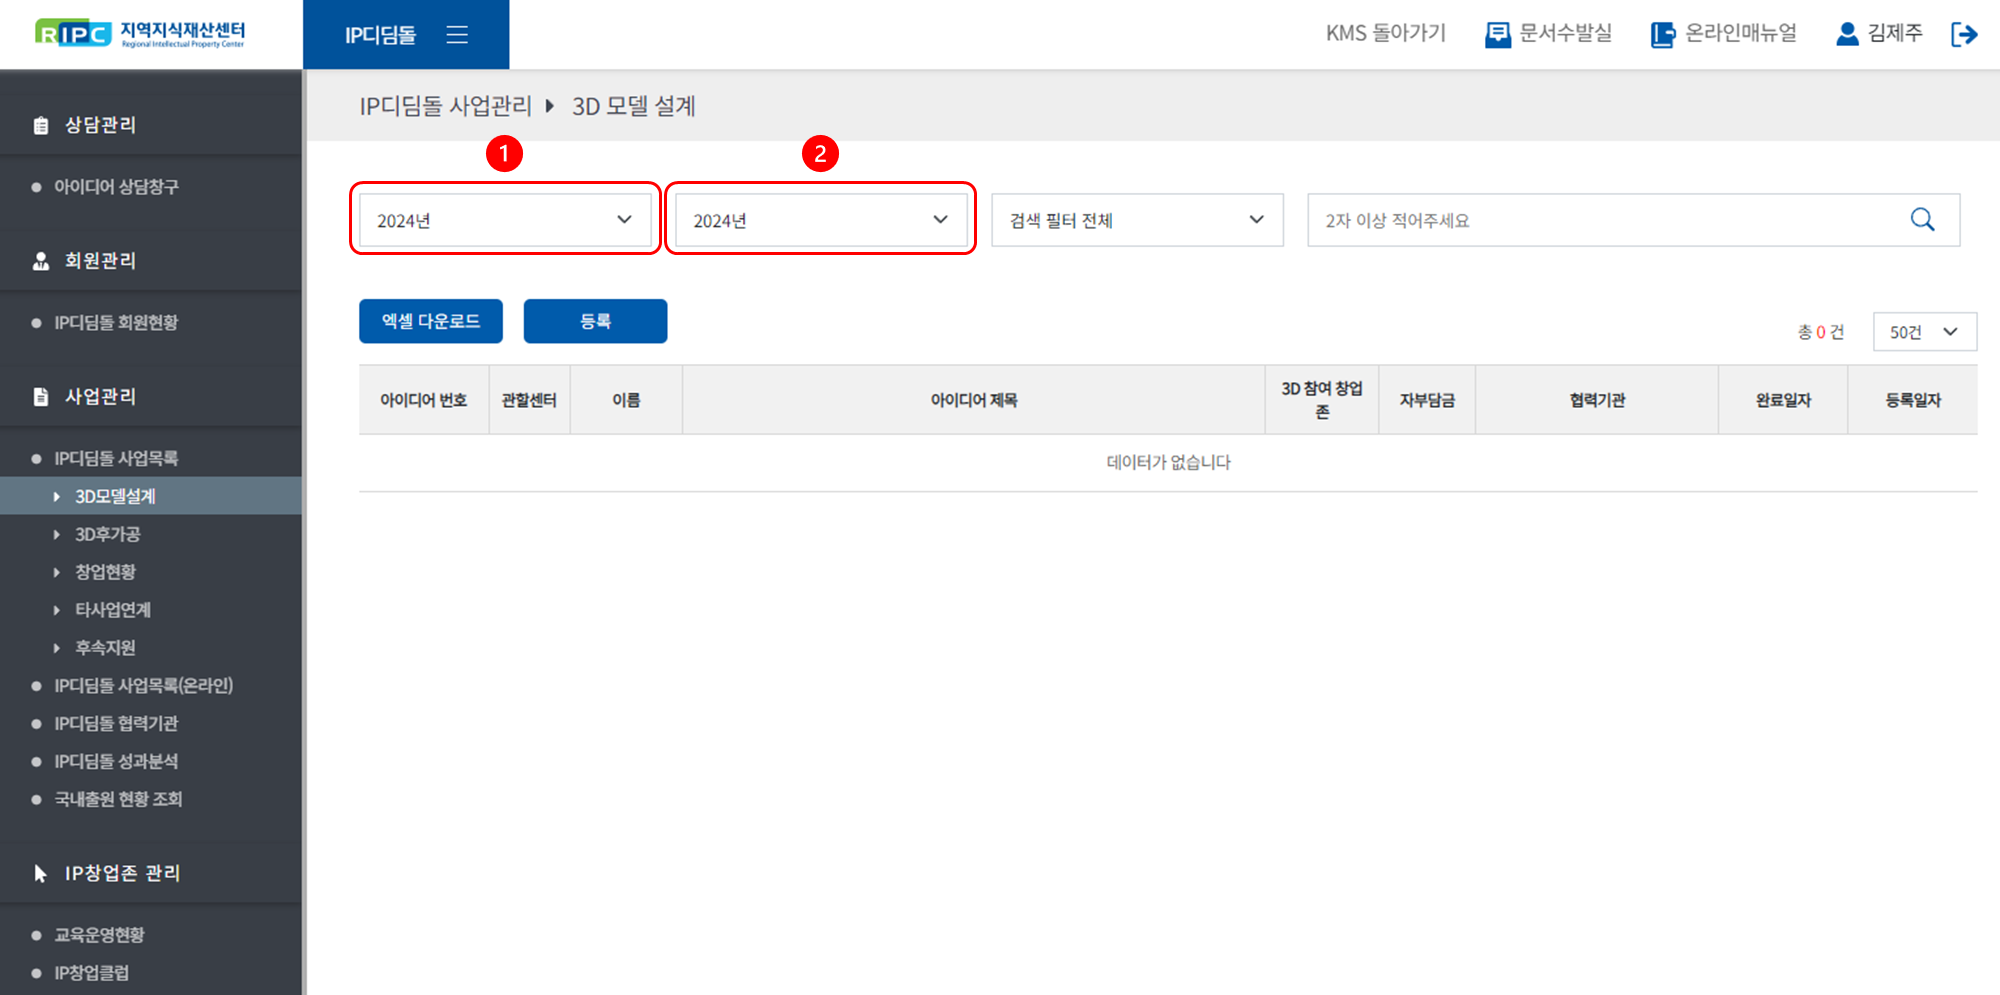Screen dimensions: 2000x995
Task: Open the first 2024년 year dropdown
Action: coord(505,220)
